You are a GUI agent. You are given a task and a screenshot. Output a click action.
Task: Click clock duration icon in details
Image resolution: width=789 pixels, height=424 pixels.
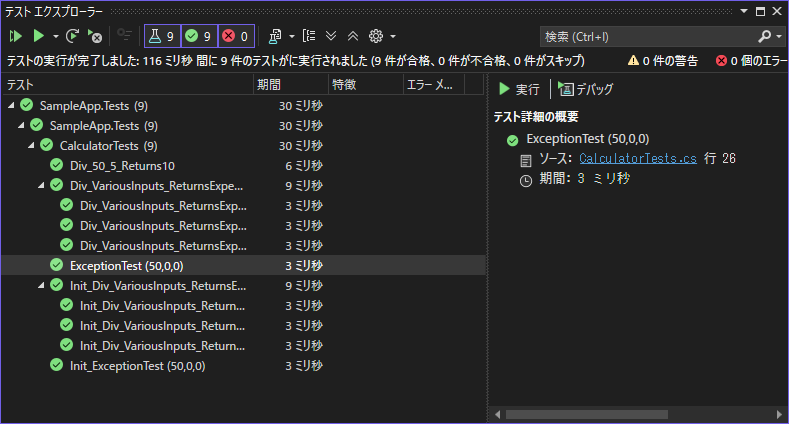526,181
